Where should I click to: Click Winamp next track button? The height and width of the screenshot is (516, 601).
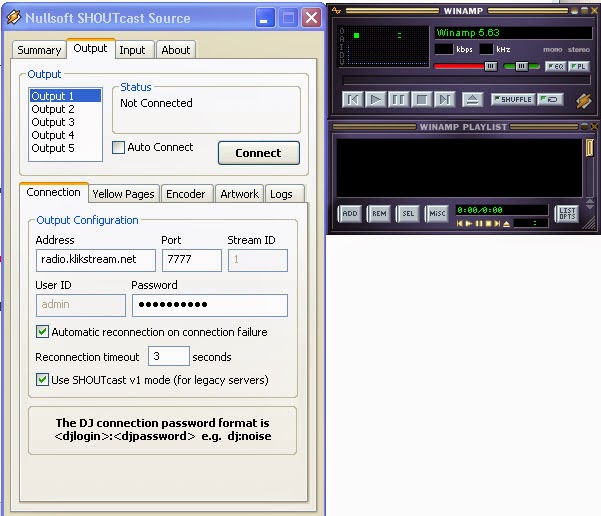tap(445, 100)
